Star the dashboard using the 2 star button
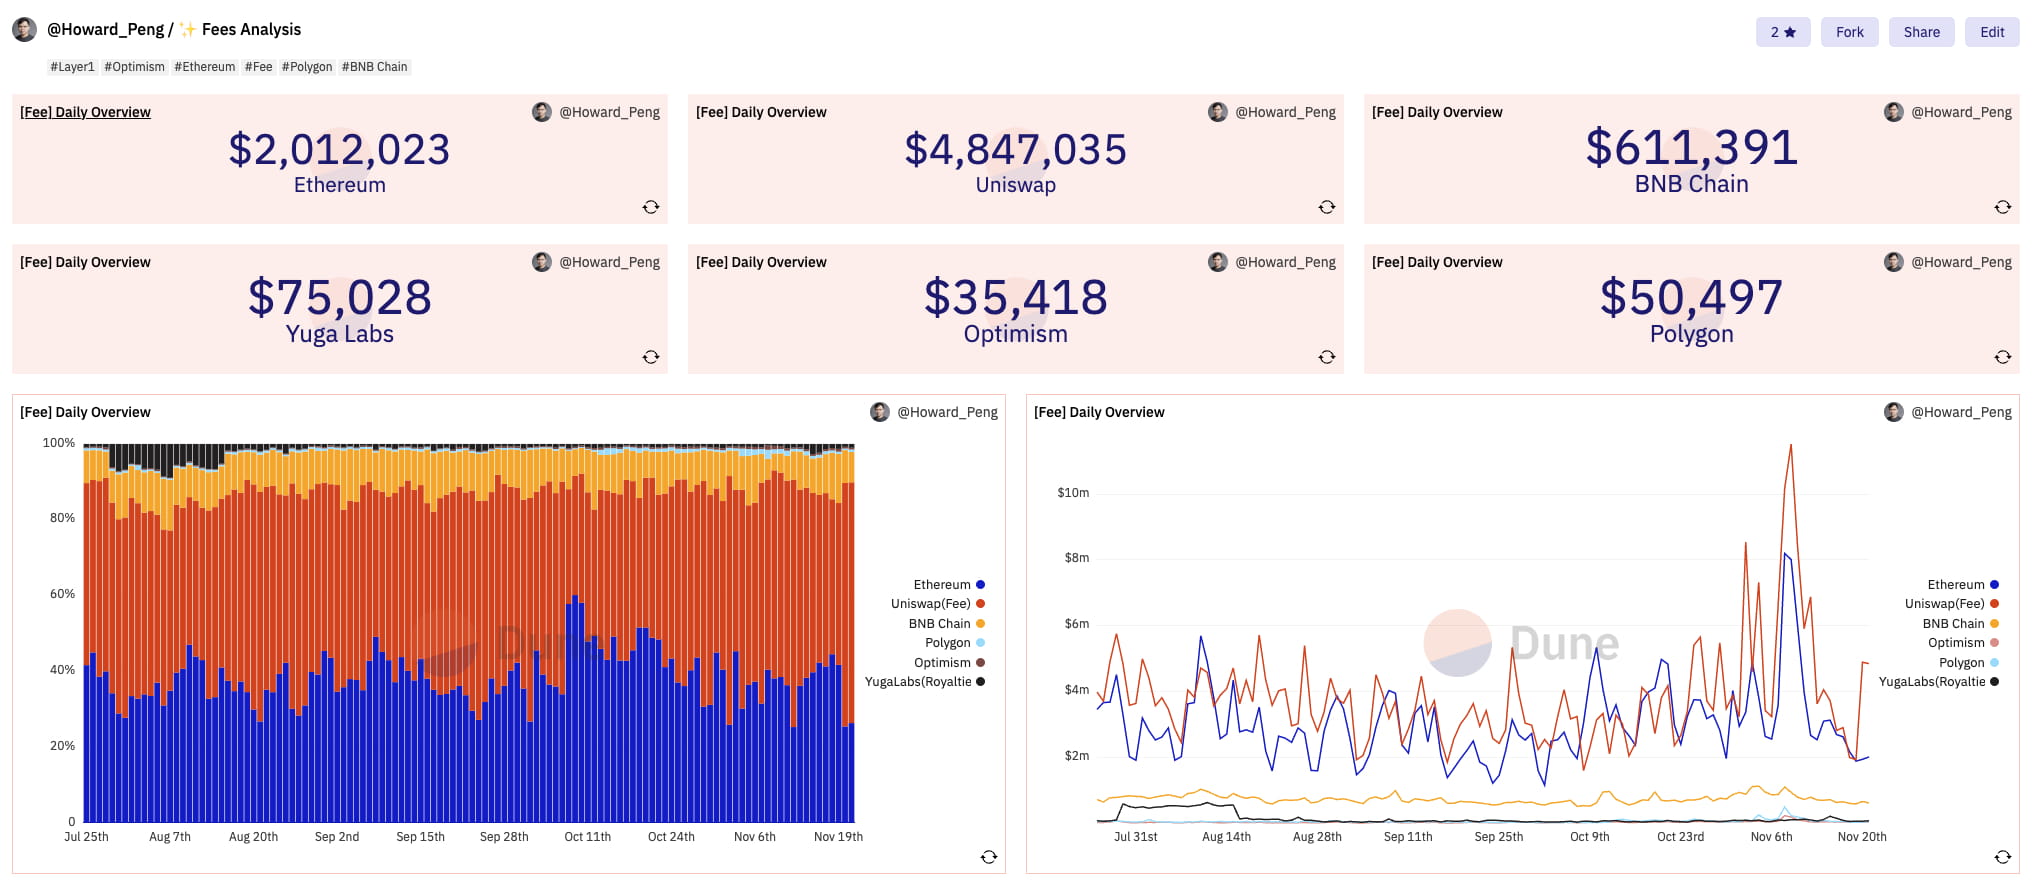This screenshot has width=2038, height=882. [x=1782, y=32]
